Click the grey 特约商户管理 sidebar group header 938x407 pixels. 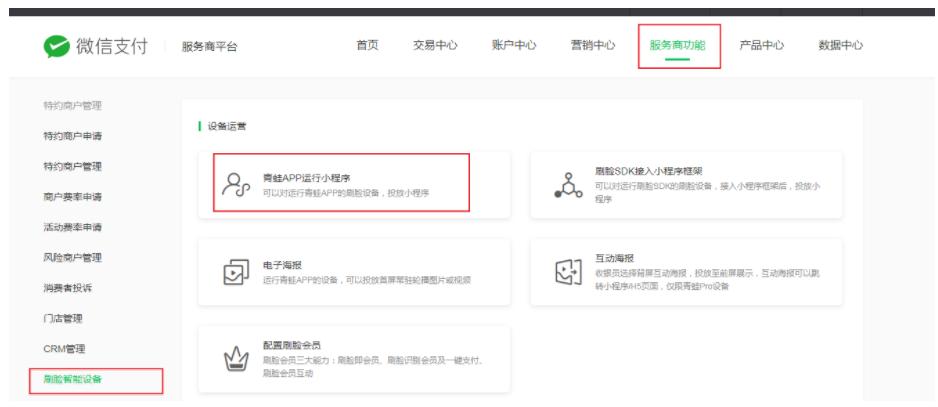click(72, 106)
